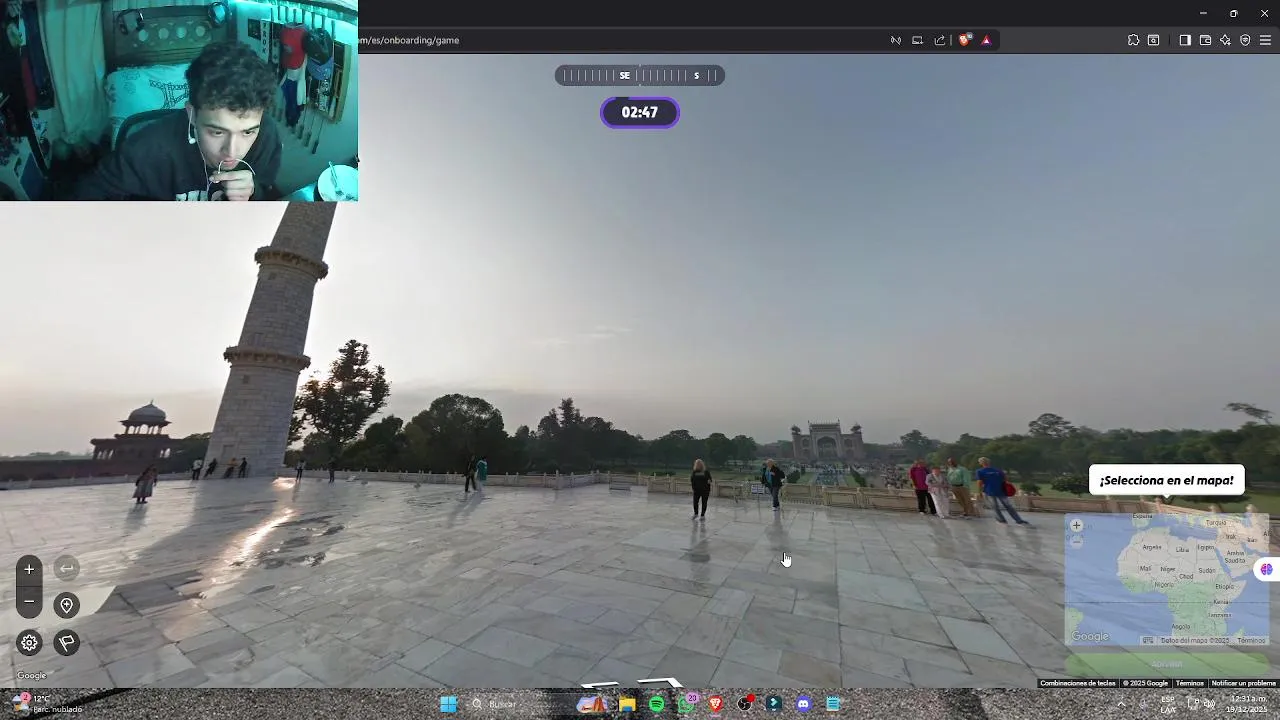Open Leo AI sparkle icon

point(1225,40)
